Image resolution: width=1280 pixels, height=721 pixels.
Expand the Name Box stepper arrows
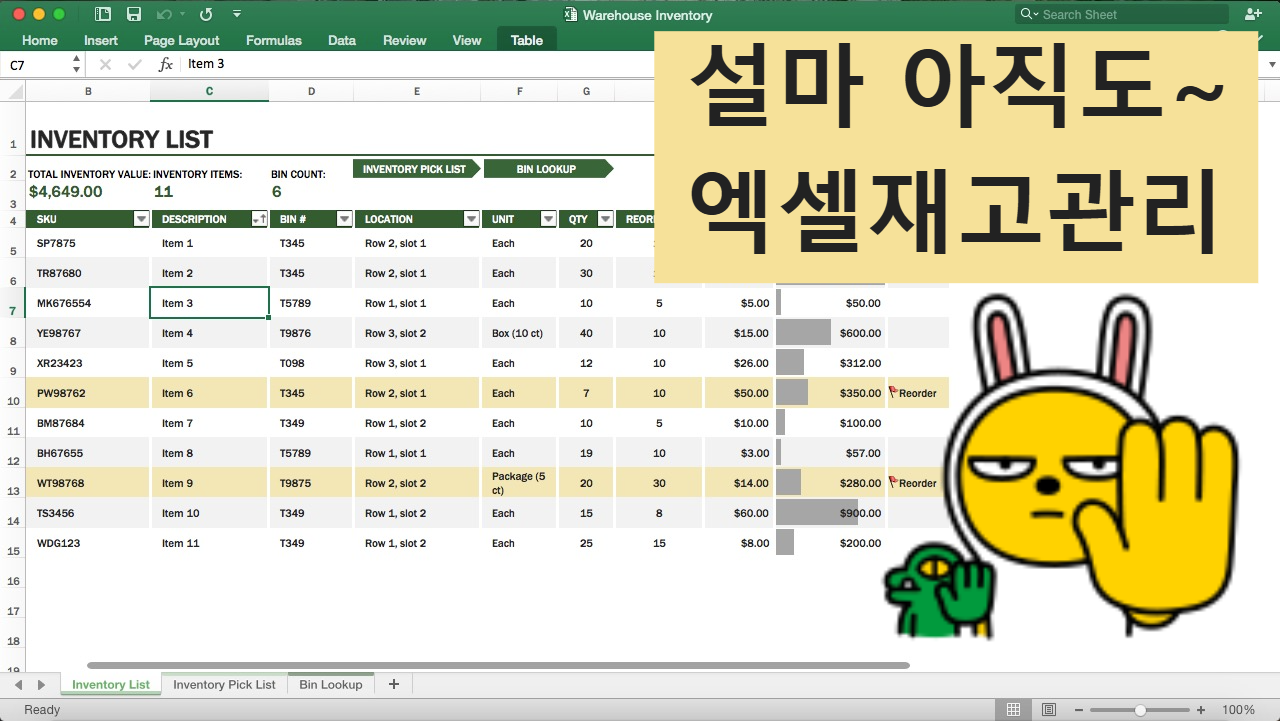[x=77, y=64]
